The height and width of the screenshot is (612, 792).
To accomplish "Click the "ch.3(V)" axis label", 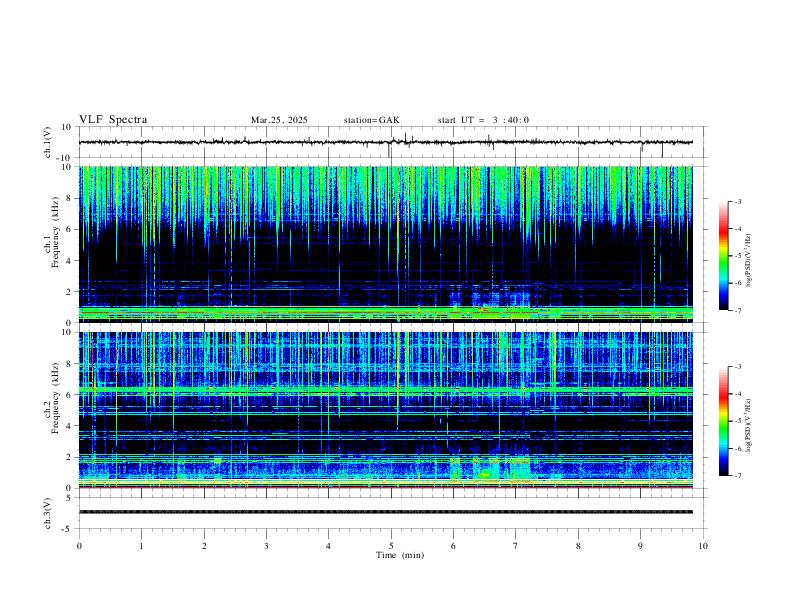I will [x=48, y=513].
